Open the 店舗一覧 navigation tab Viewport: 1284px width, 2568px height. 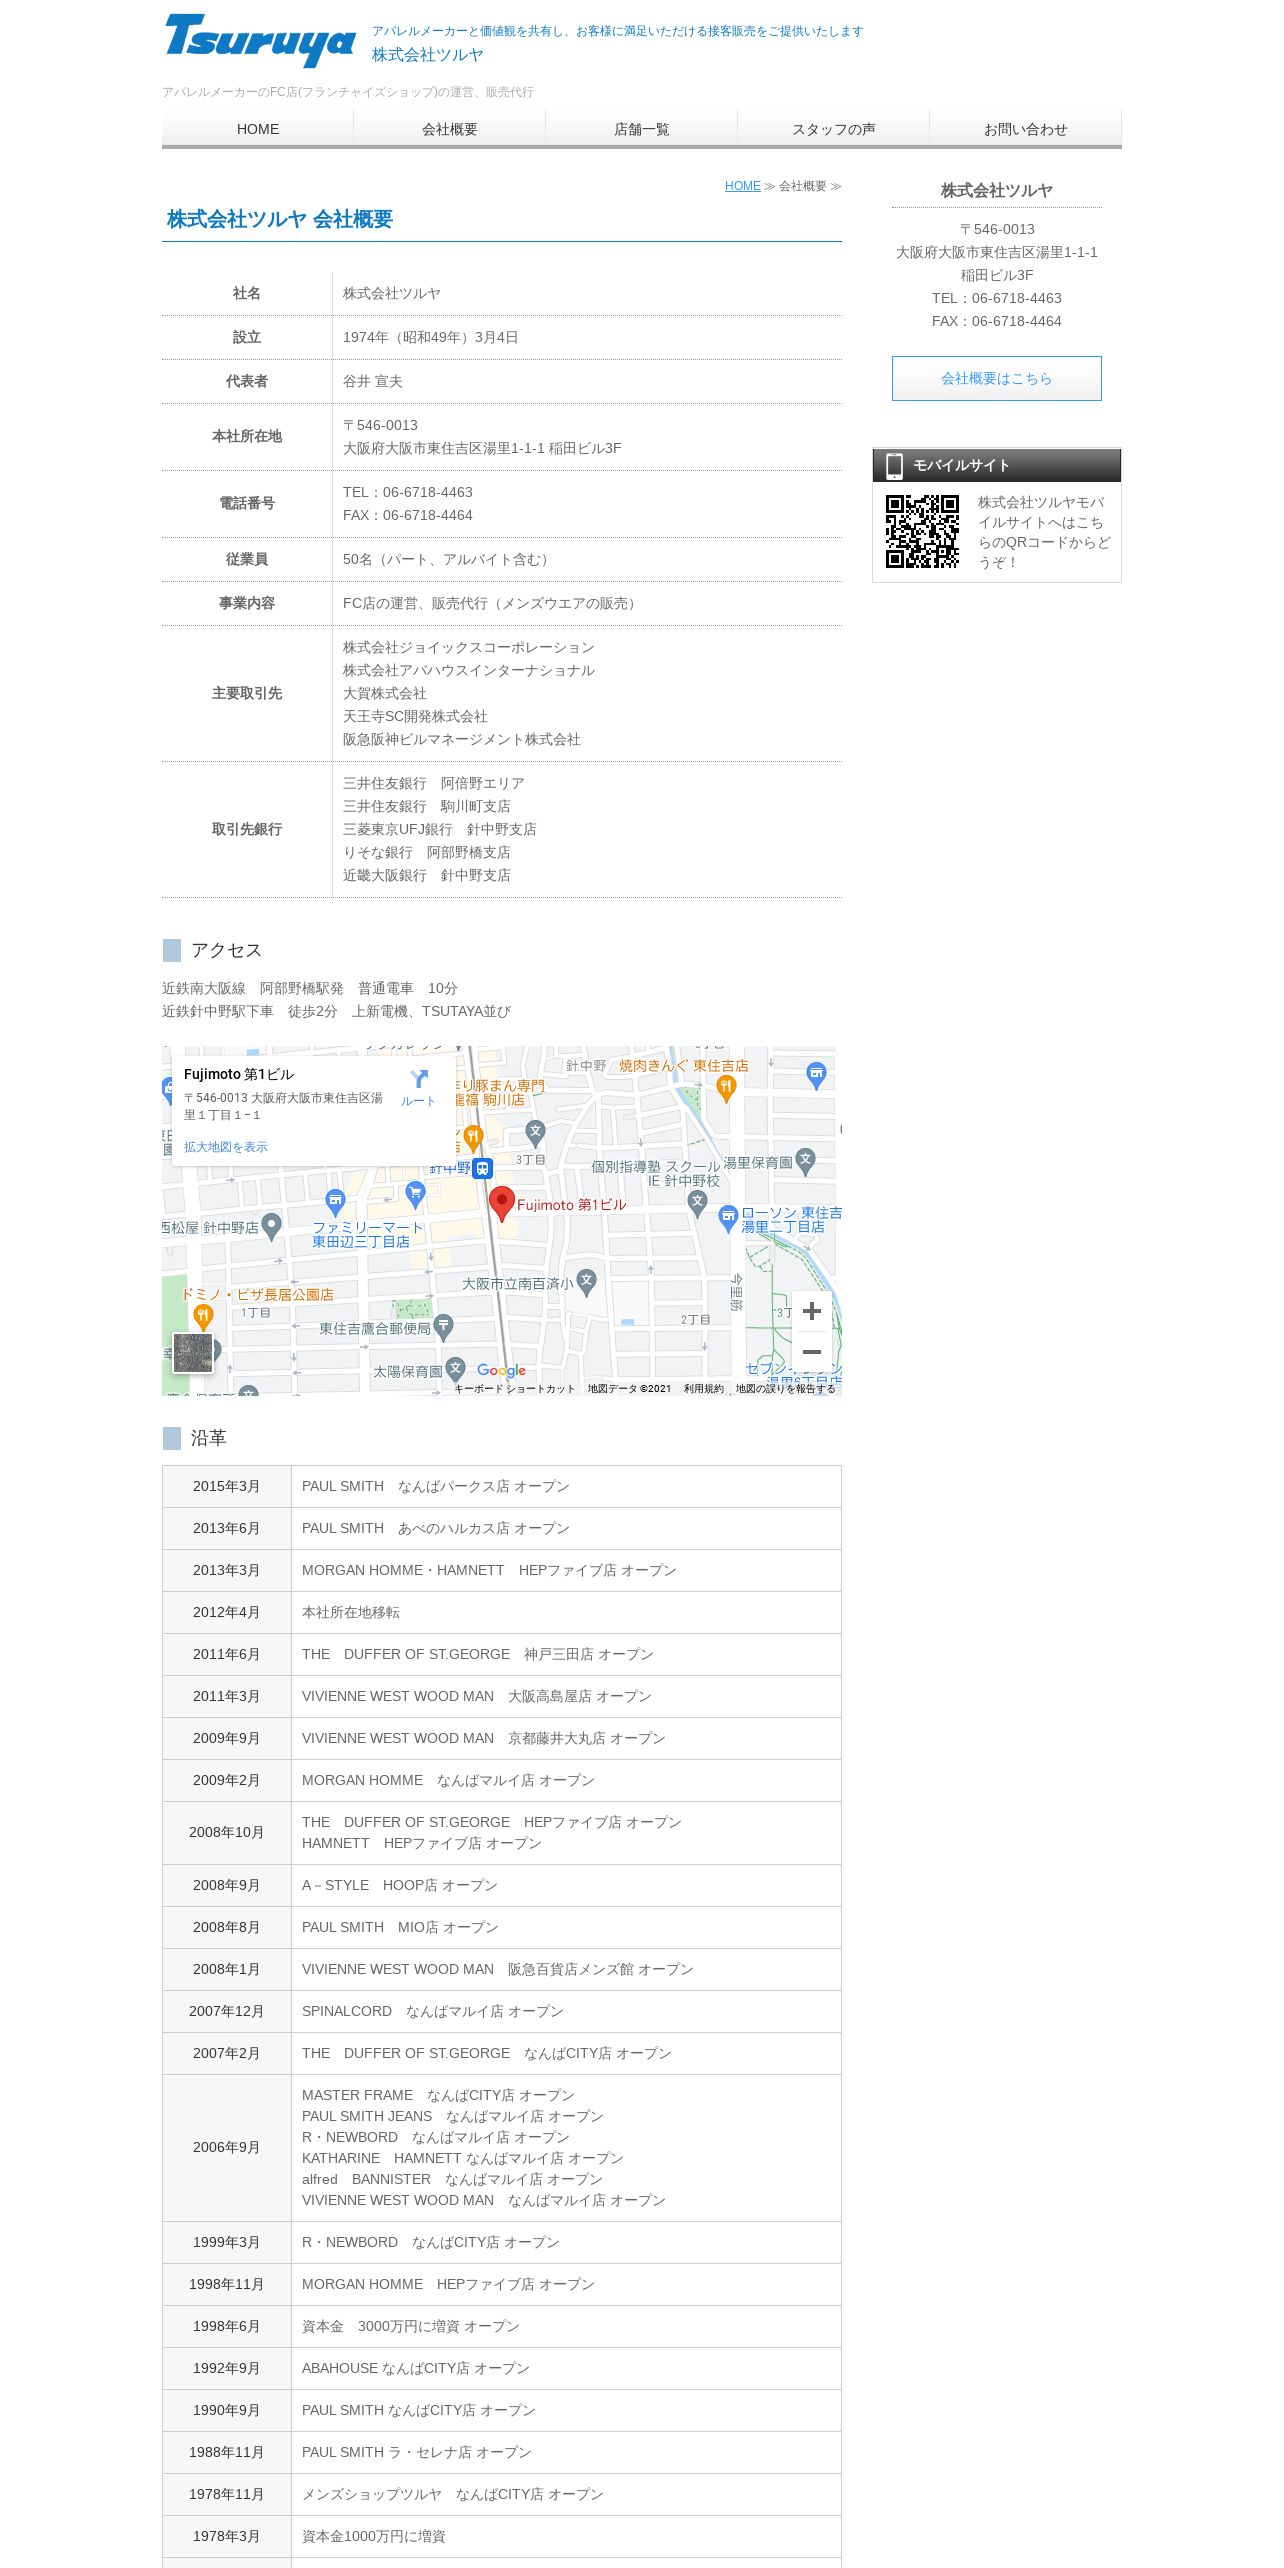pyautogui.click(x=642, y=129)
